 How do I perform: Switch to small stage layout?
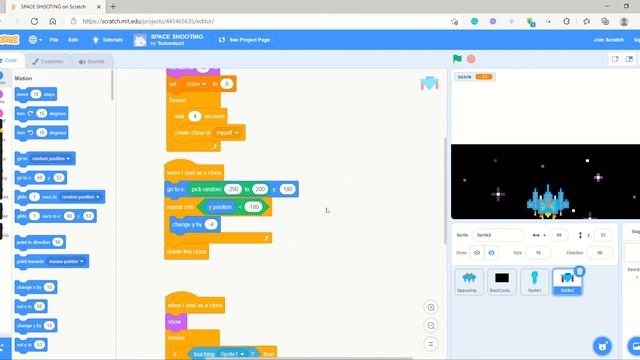pyautogui.click(x=615, y=59)
